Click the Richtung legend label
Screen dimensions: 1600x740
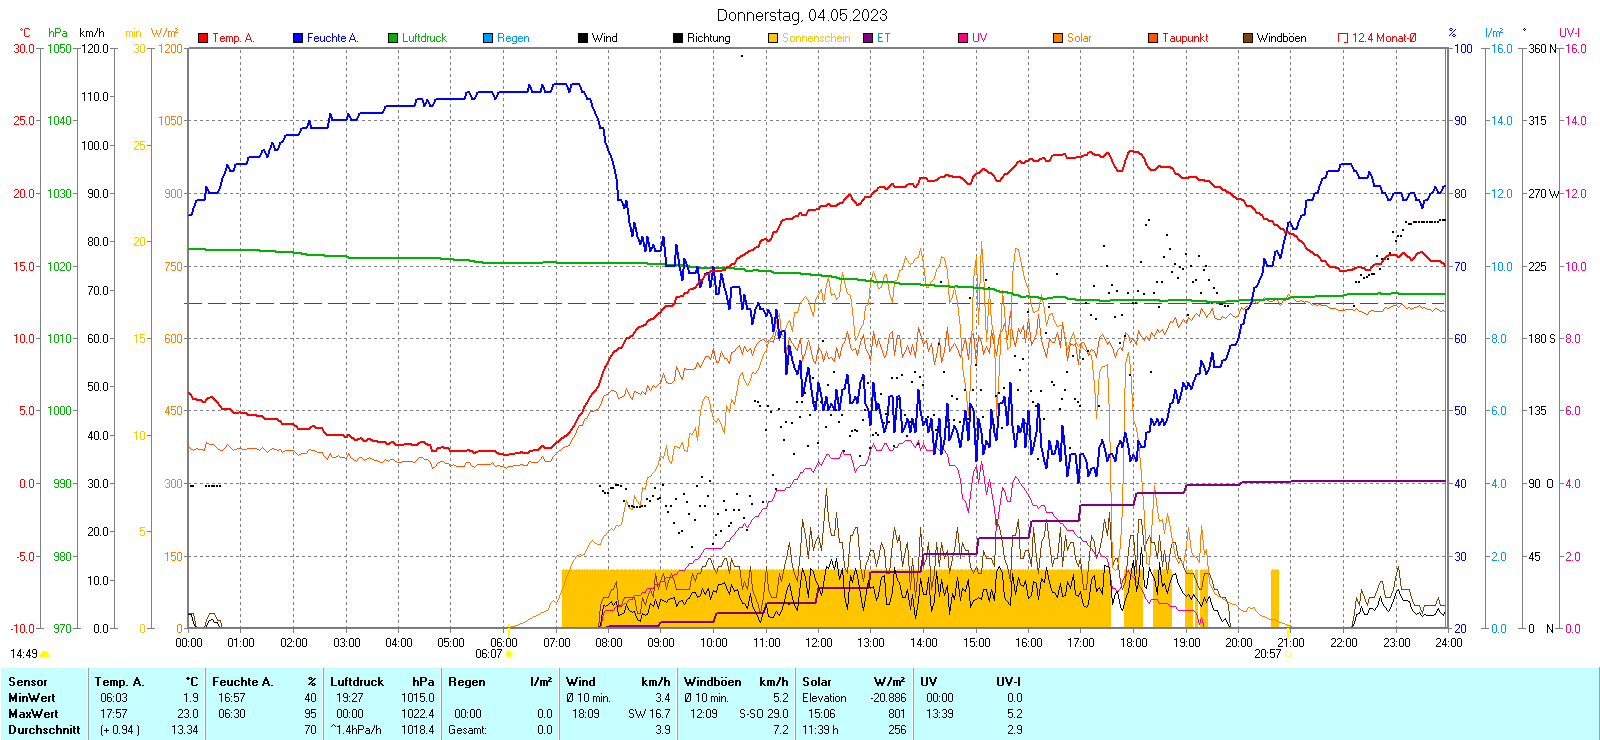pos(708,38)
